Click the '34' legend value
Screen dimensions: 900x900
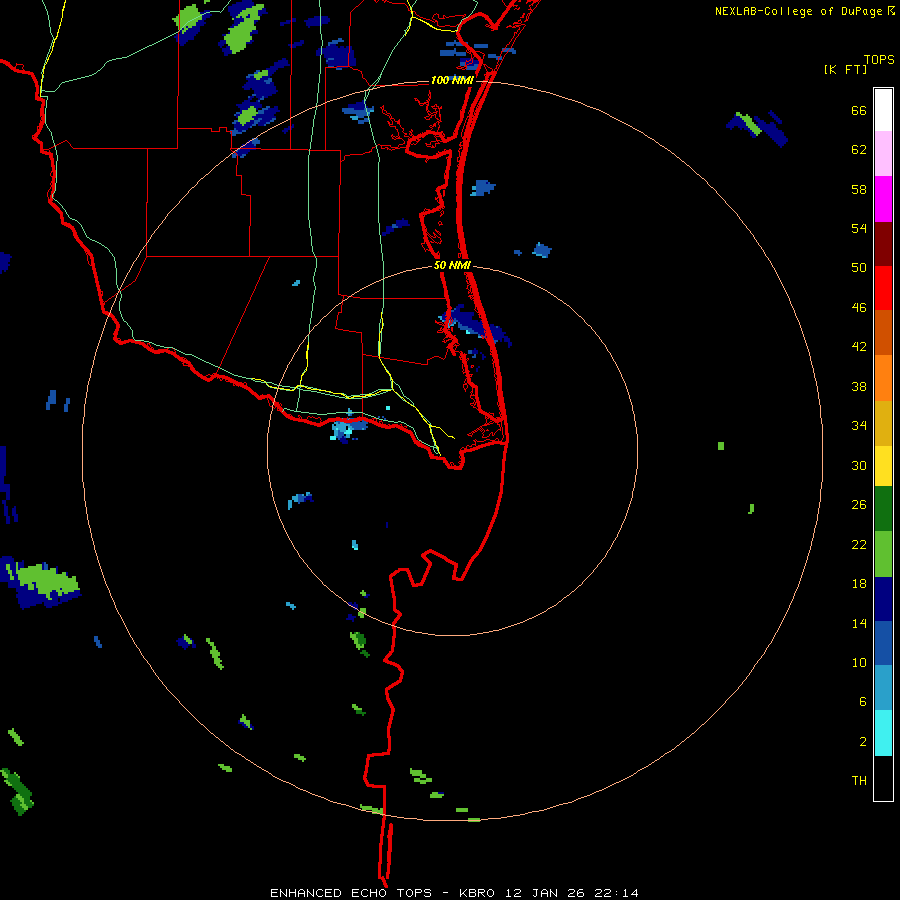coord(859,425)
